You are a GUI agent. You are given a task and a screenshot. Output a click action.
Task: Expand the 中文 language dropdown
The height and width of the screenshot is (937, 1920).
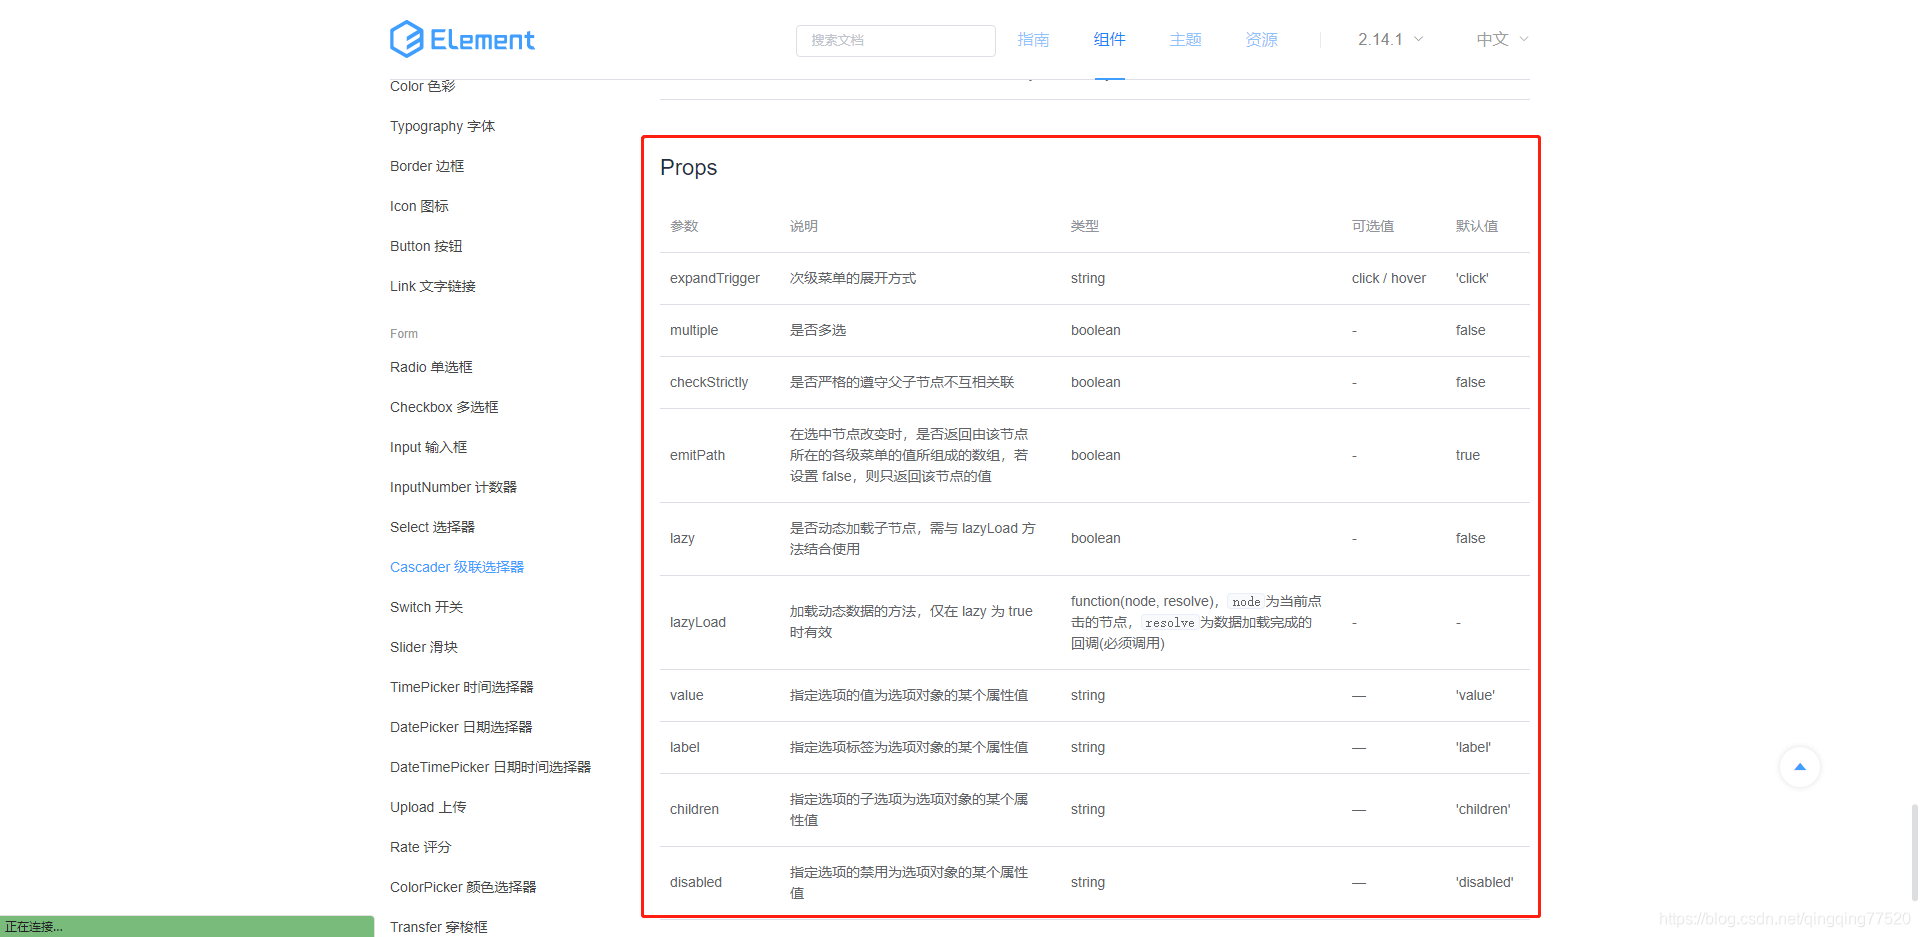(x=1502, y=39)
